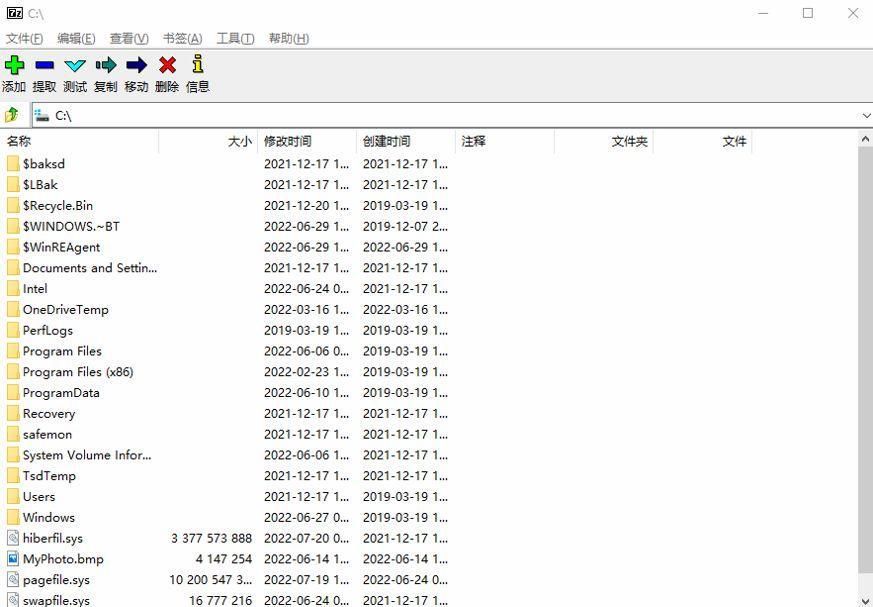
Task: Select the $Recycle.Bin folder icon
Action: (x=13, y=205)
